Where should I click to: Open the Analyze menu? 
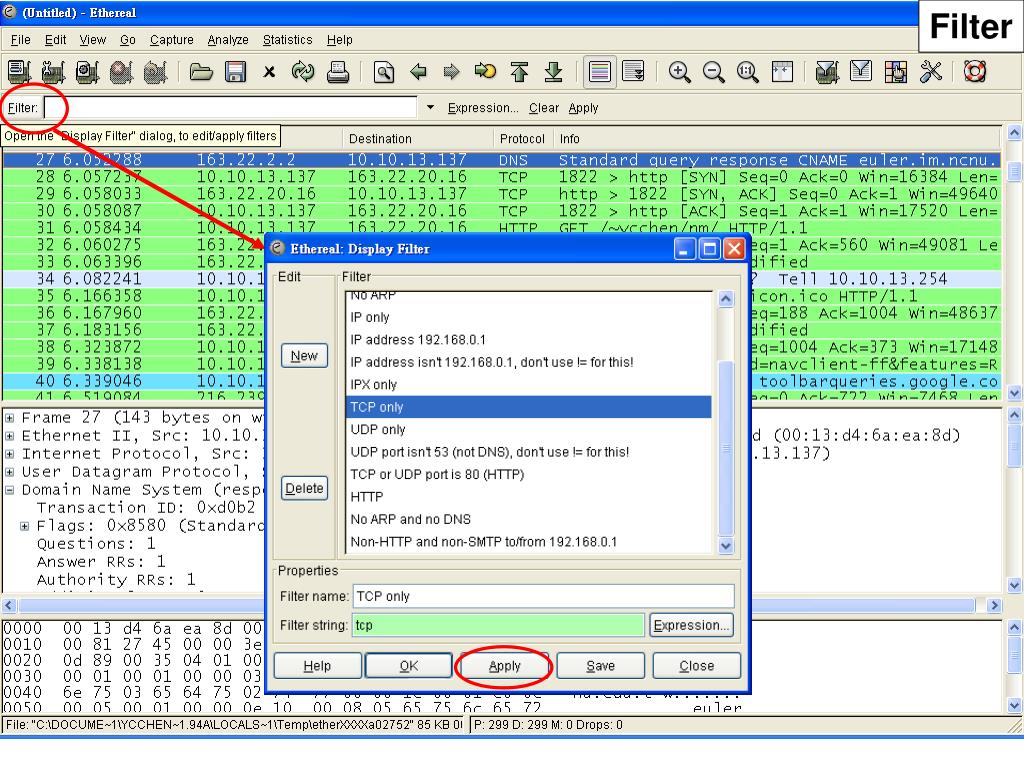[228, 40]
